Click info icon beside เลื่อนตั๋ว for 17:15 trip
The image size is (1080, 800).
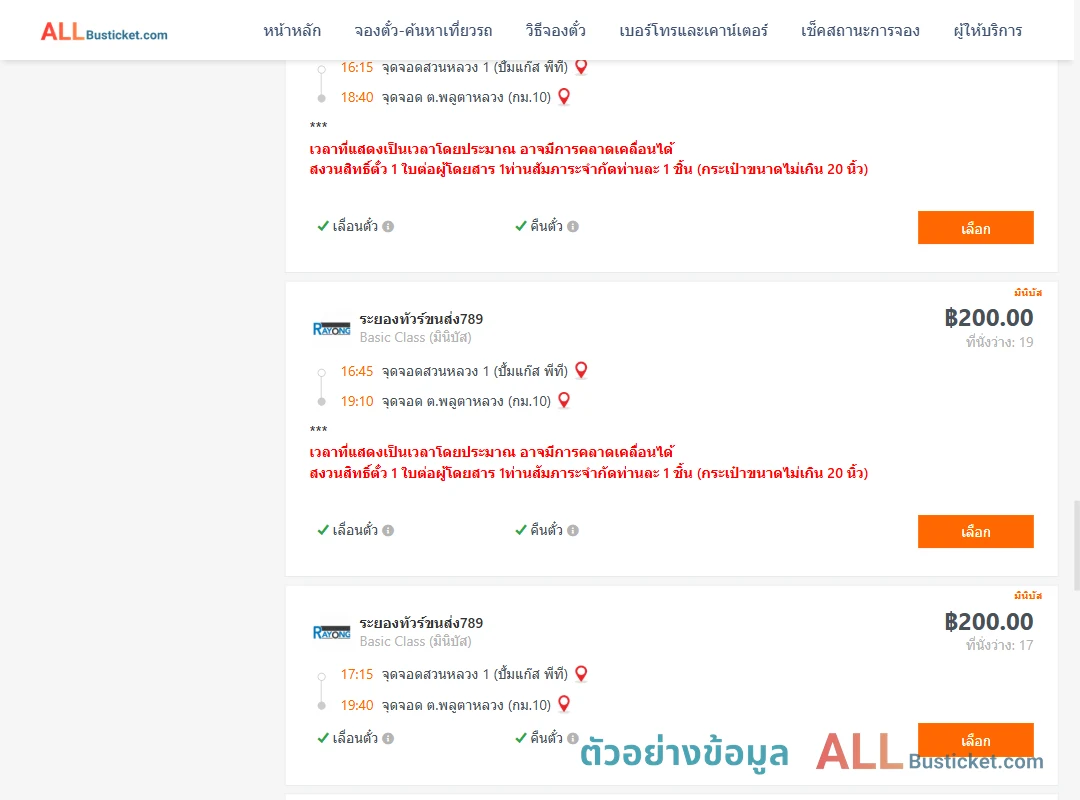coord(388,738)
